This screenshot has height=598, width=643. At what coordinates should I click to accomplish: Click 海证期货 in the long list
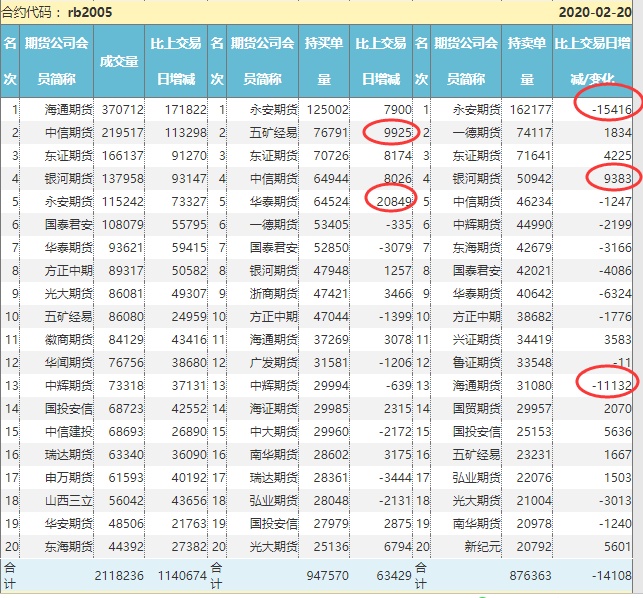[274, 408]
